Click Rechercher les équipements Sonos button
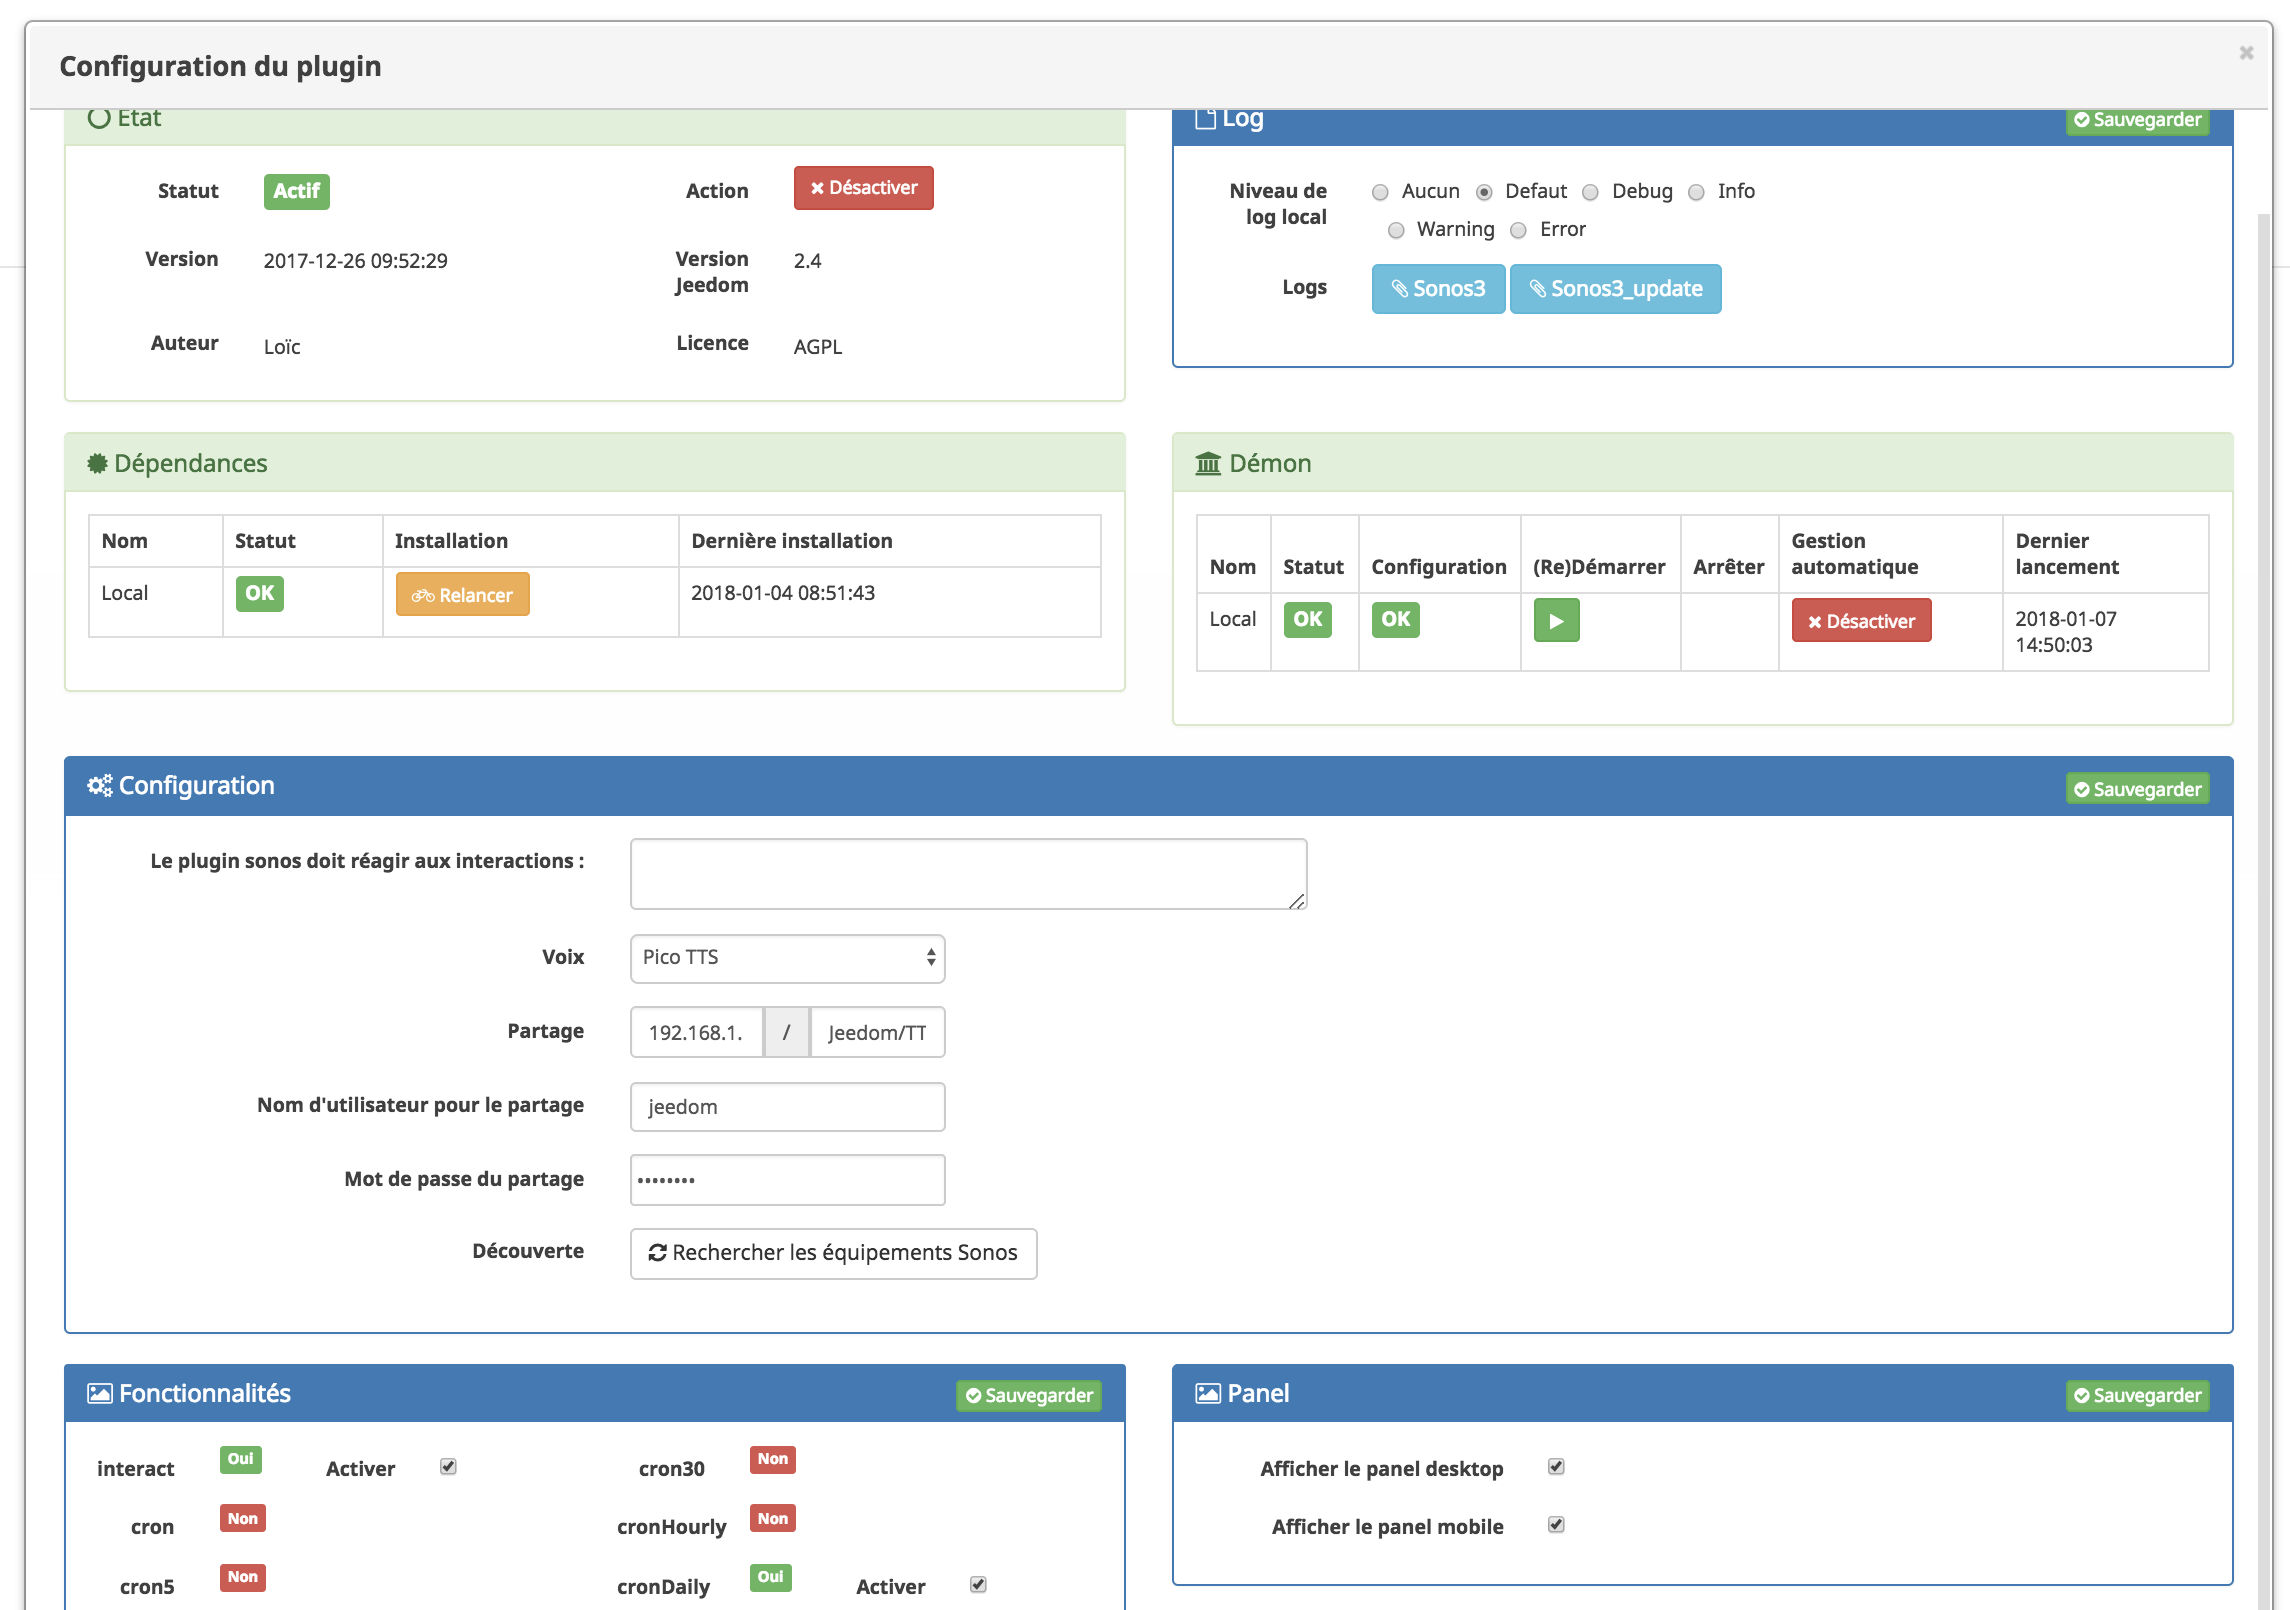This screenshot has width=2290, height=1610. [x=833, y=1253]
